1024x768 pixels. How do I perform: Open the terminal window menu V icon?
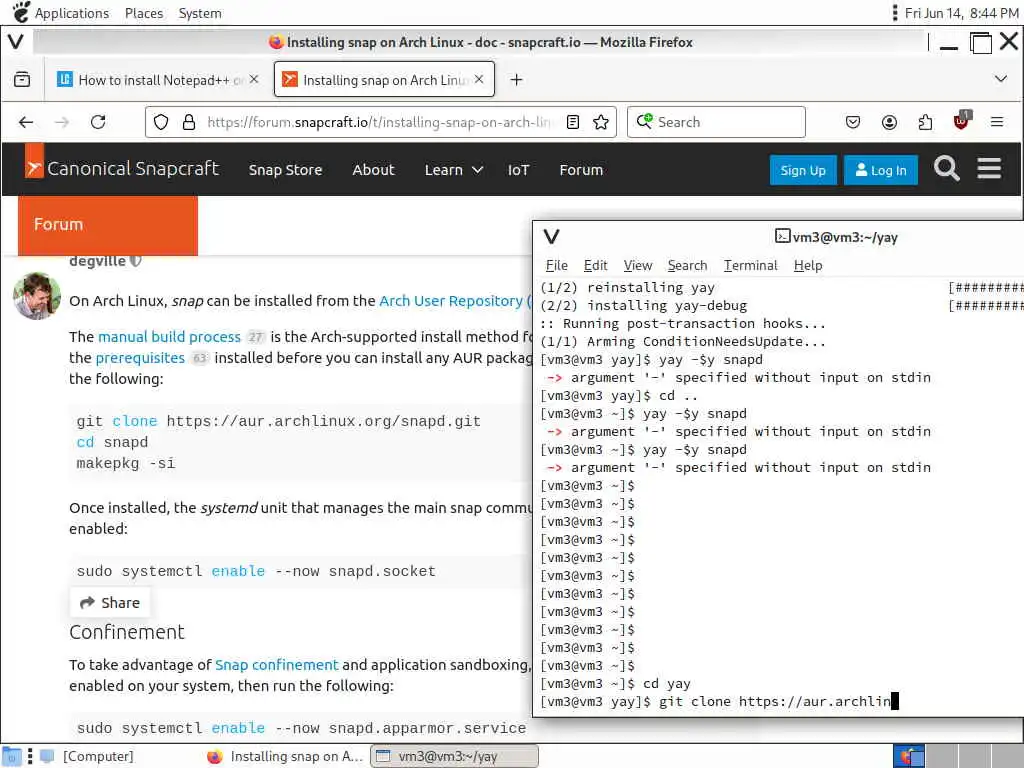(x=551, y=236)
